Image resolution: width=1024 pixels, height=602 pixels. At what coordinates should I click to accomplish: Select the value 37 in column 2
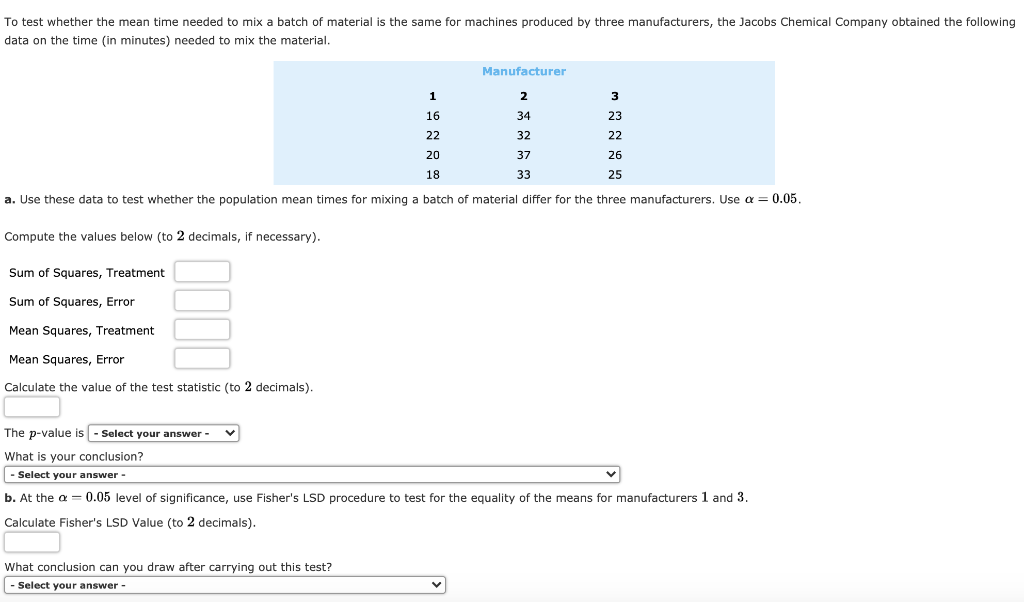click(x=523, y=154)
